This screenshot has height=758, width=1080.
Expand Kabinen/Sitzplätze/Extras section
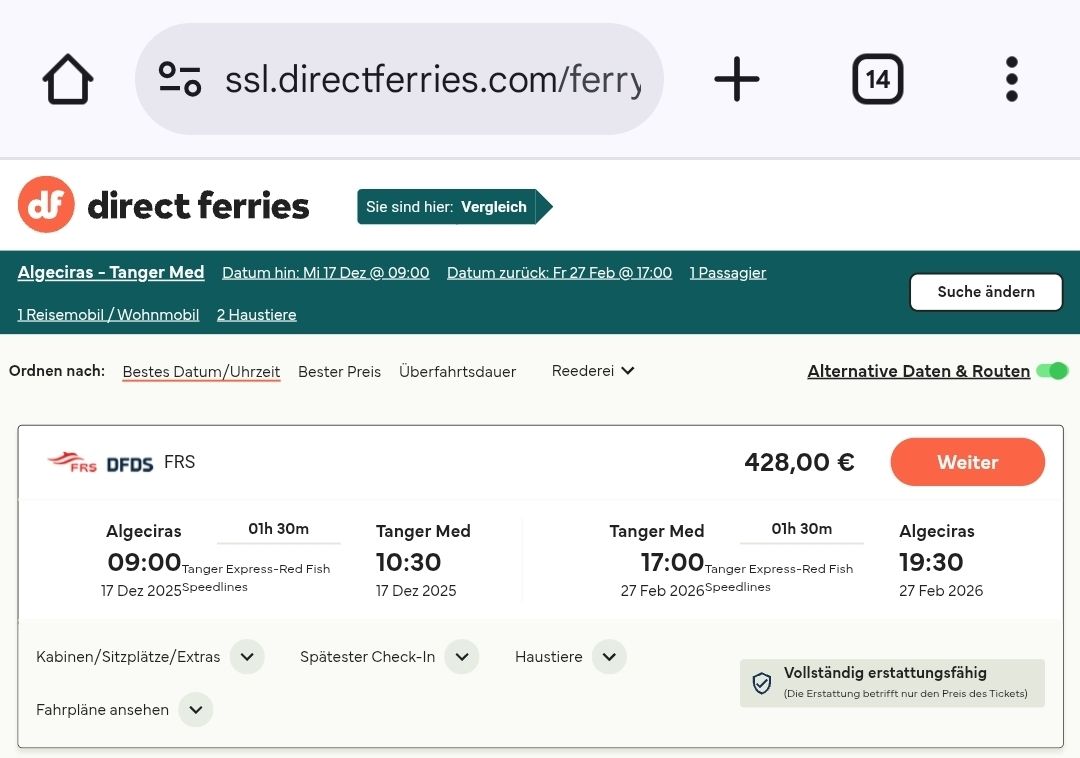click(247, 657)
